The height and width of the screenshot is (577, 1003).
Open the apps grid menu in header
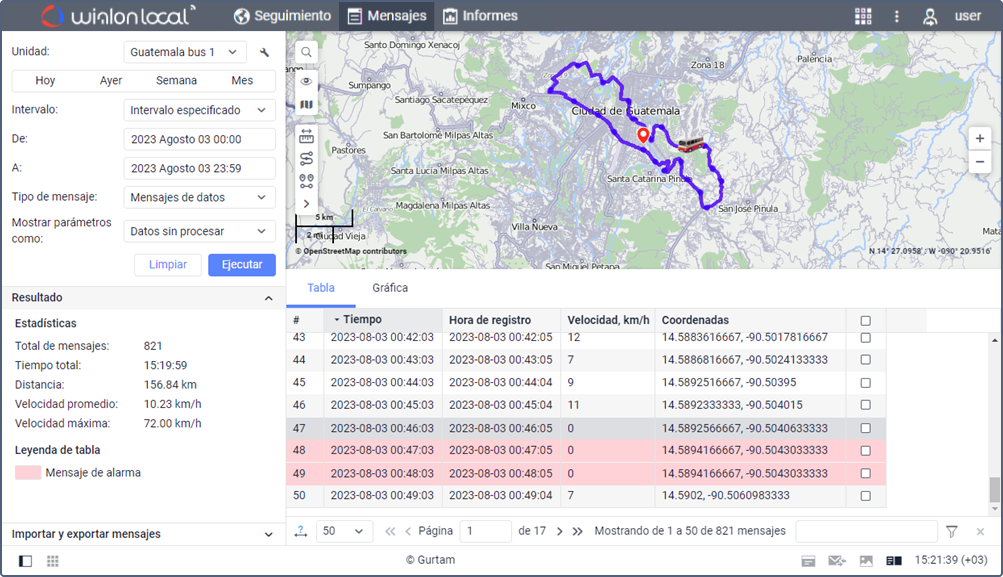[863, 16]
